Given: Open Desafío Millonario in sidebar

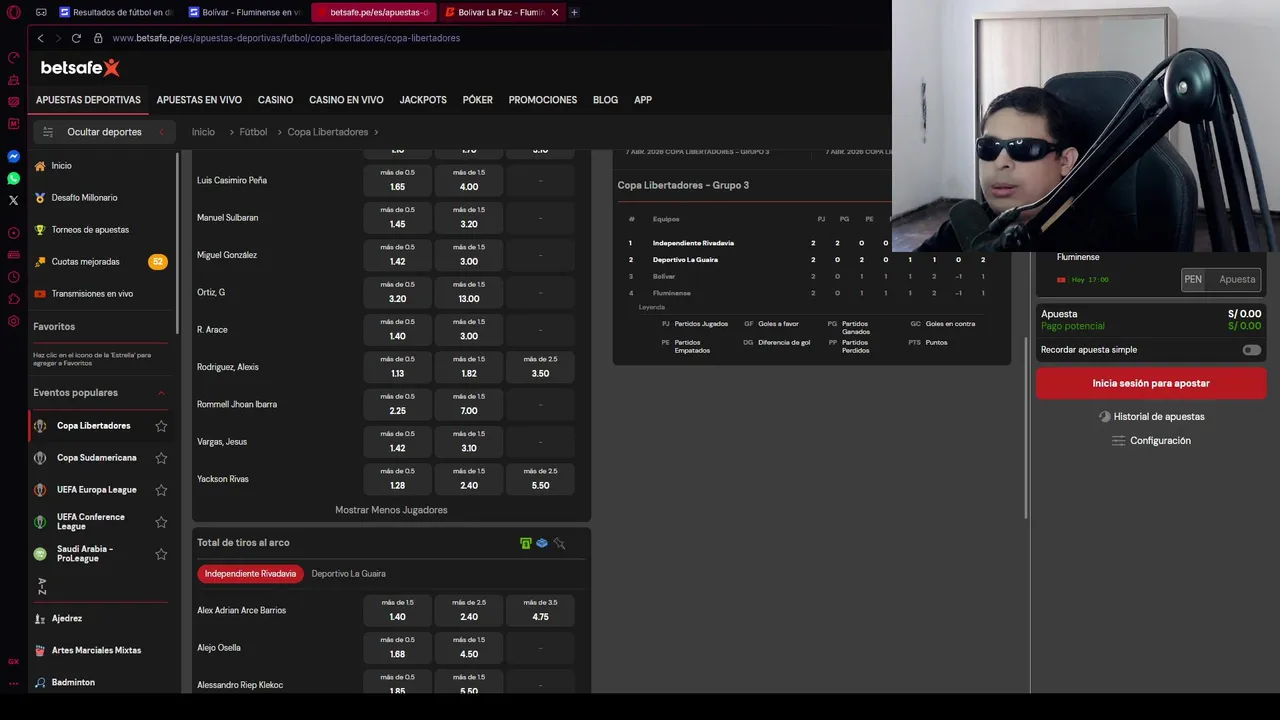Looking at the screenshot, I should [x=84, y=198].
